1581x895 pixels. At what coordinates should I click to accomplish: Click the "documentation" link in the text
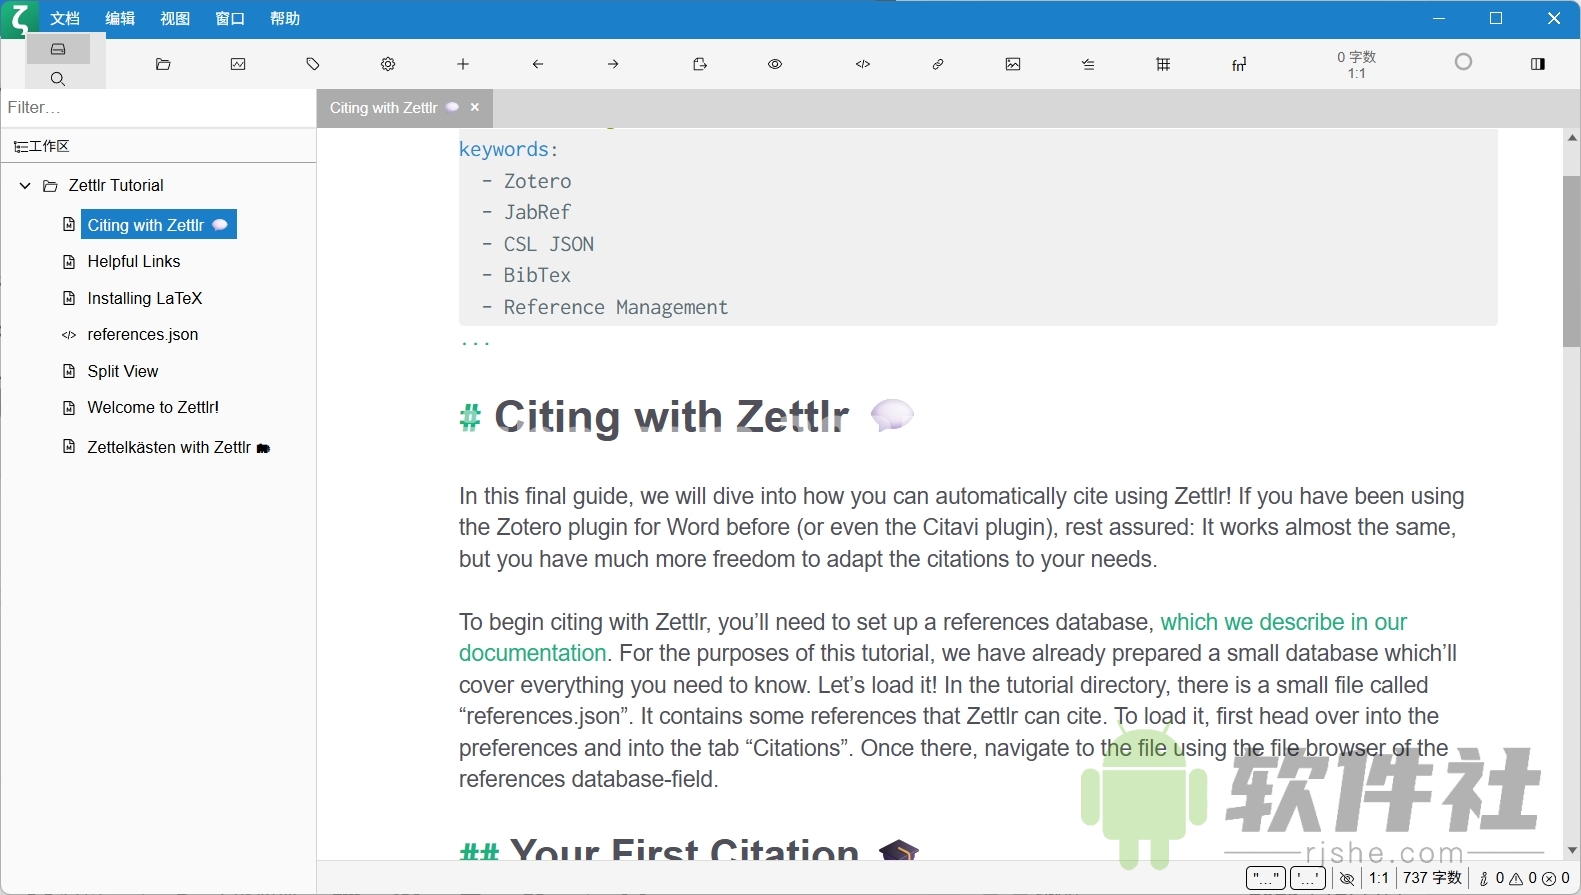tap(533, 653)
